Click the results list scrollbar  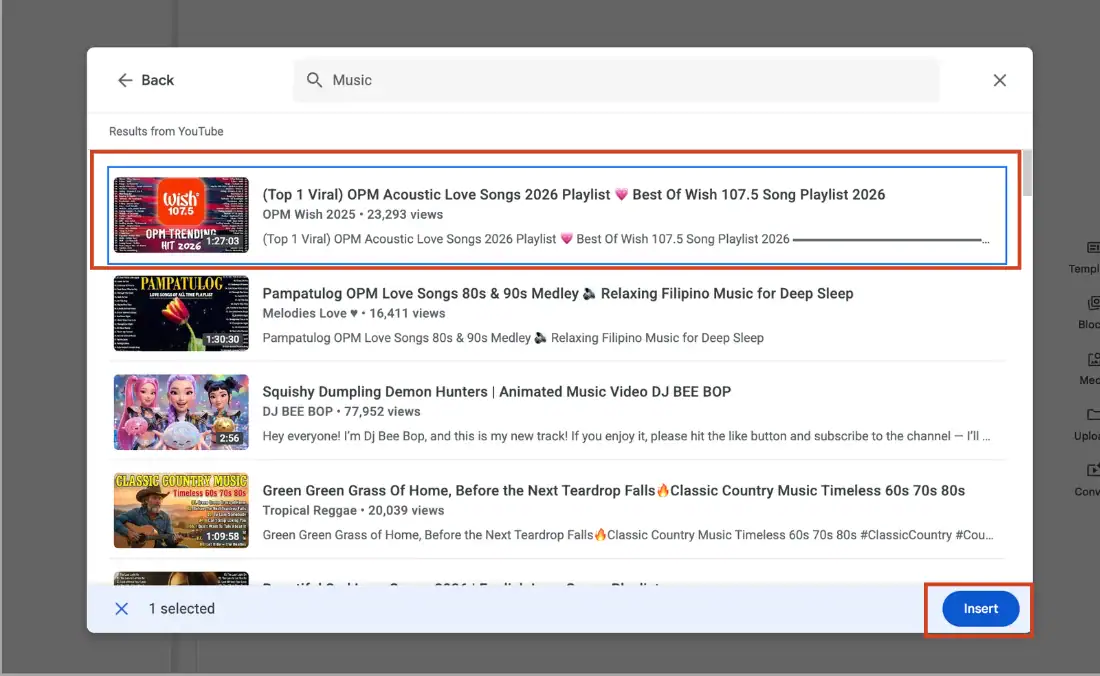point(1027,173)
